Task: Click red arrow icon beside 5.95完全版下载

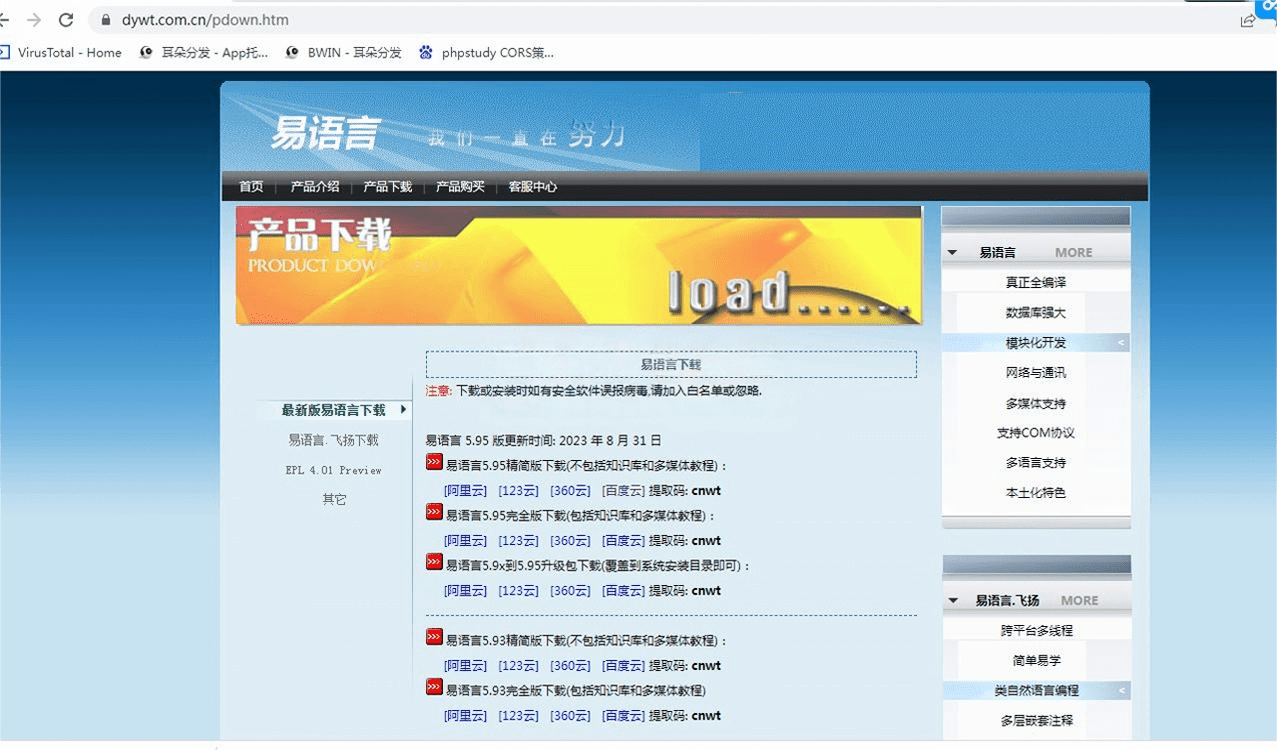Action: [x=434, y=512]
